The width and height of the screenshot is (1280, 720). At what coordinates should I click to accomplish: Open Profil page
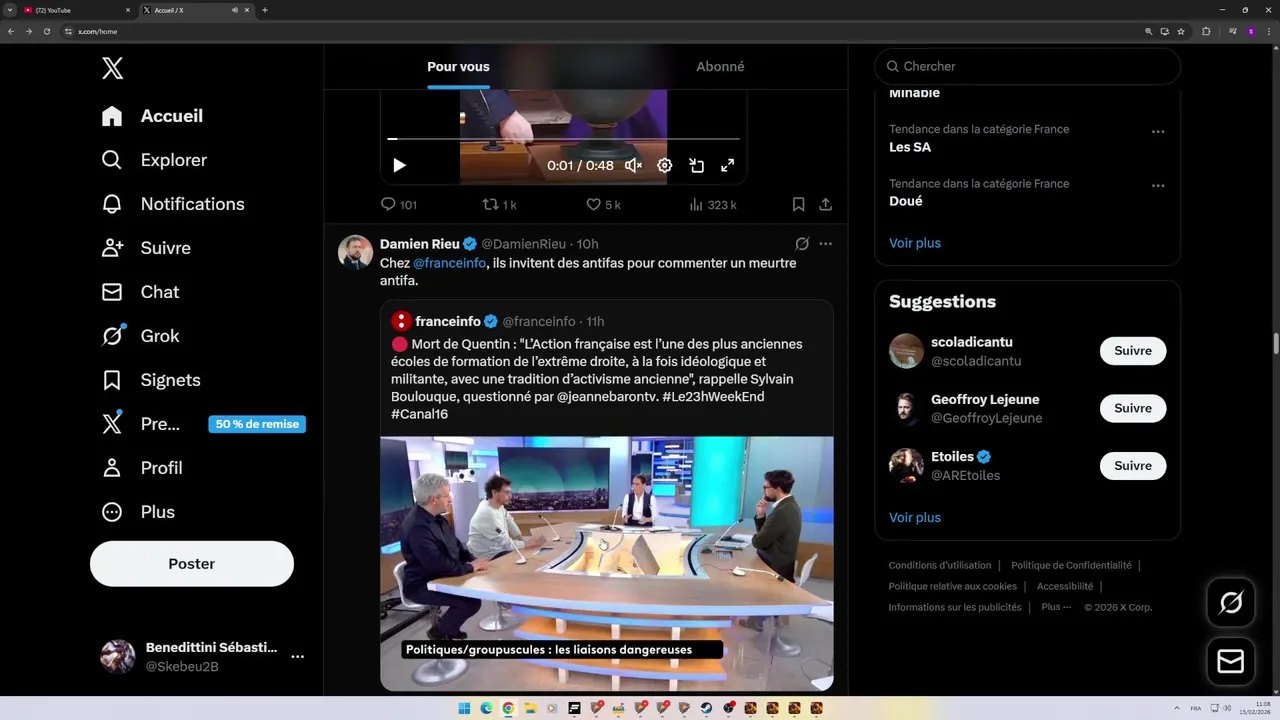click(141, 468)
